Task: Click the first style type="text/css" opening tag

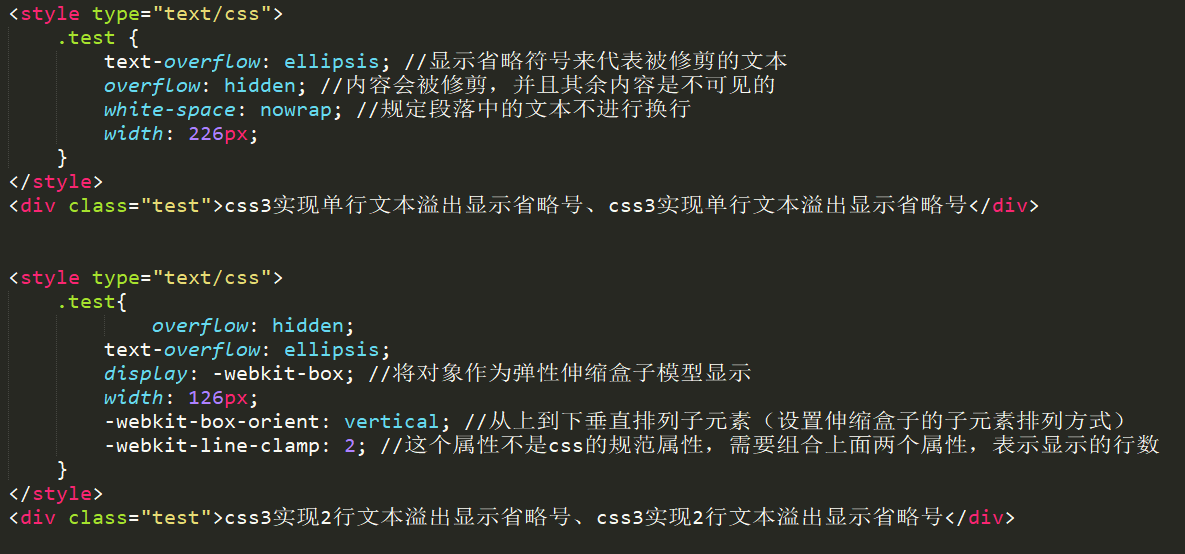Action: point(146,14)
